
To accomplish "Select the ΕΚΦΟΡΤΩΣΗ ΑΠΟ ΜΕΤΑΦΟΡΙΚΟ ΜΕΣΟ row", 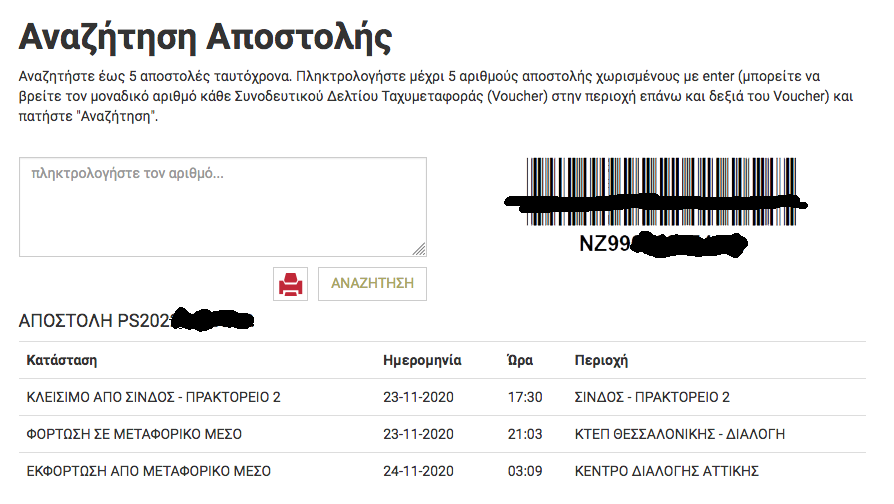I will (x=148, y=471).
